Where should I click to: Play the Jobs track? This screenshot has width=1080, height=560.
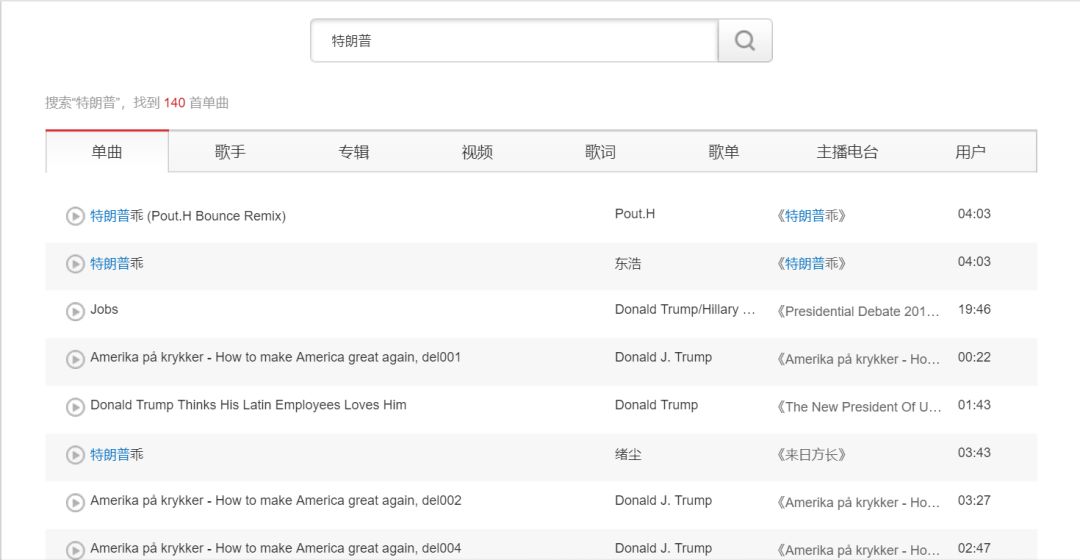click(75, 311)
